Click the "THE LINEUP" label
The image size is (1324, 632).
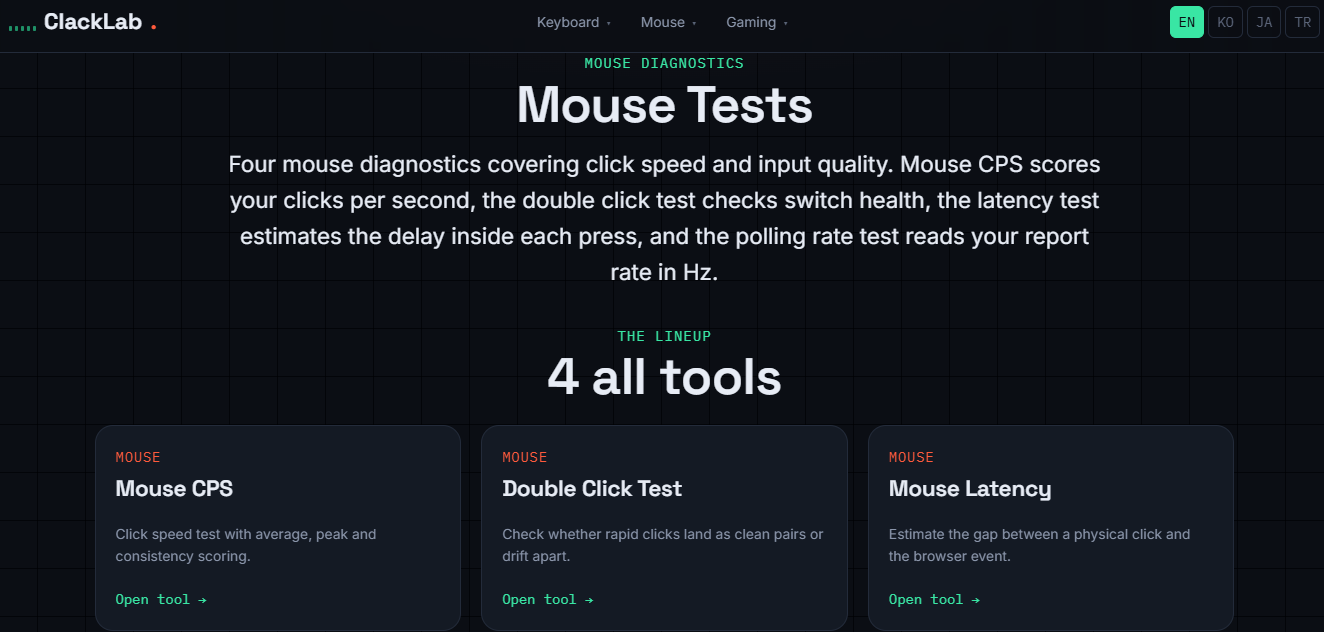(664, 336)
